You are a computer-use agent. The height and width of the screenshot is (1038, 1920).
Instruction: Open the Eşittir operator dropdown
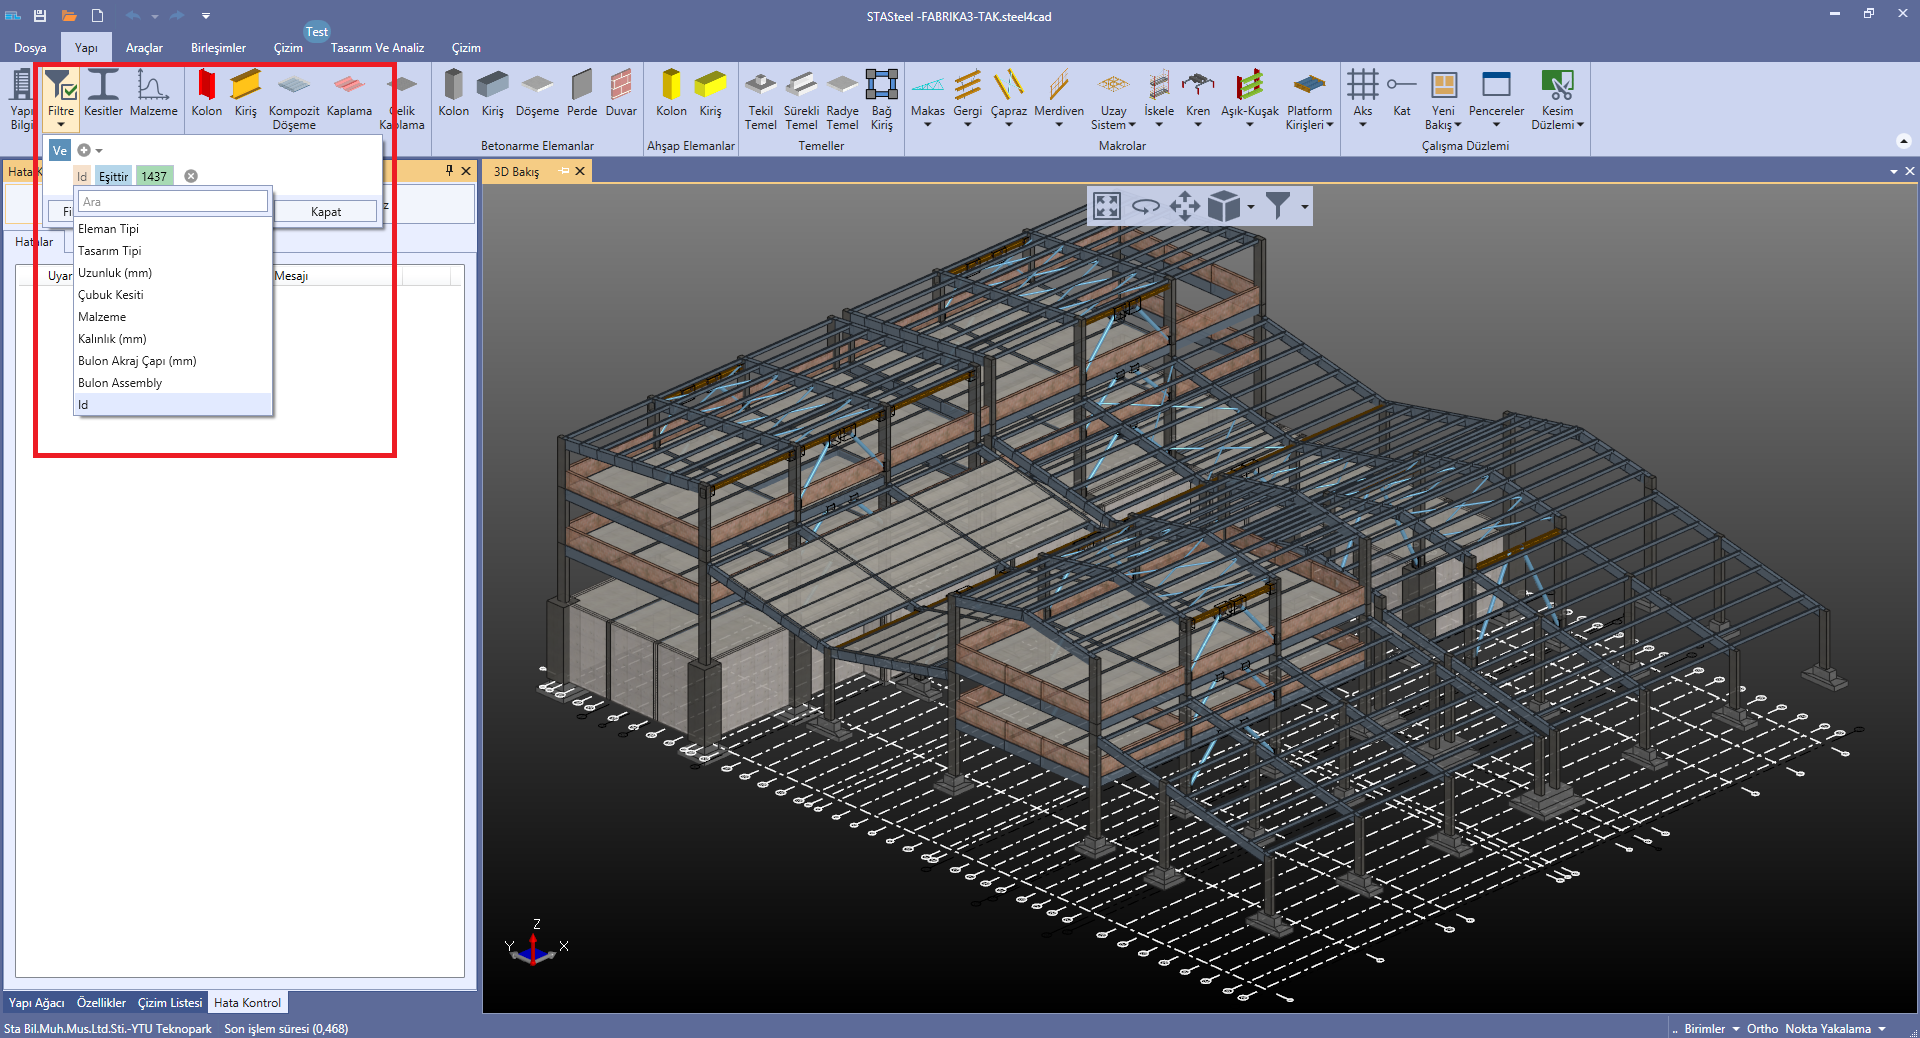click(x=113, y=176)
